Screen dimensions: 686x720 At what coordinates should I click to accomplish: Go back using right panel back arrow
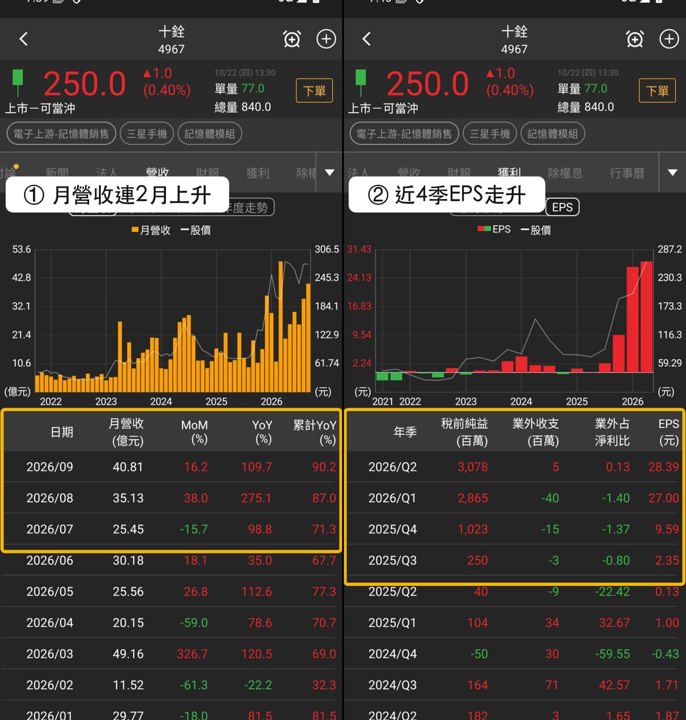(x=366, y=39)
